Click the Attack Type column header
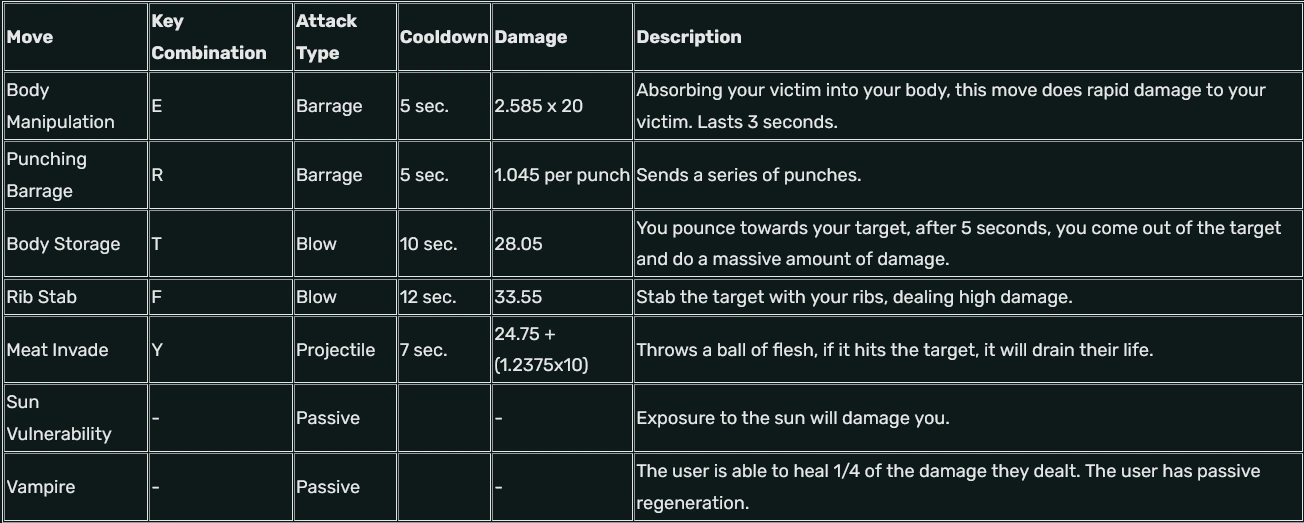 [326, 37]
